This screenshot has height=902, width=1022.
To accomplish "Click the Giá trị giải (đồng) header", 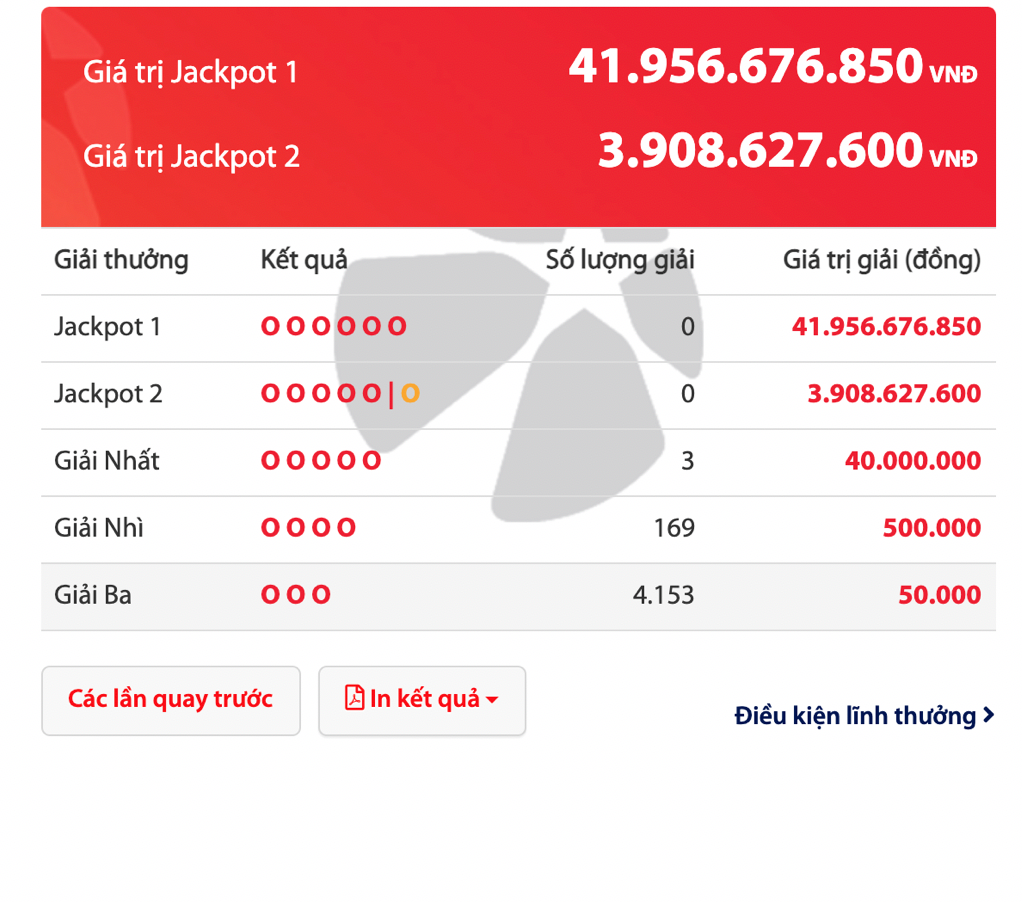I will [x=882, y=260].
